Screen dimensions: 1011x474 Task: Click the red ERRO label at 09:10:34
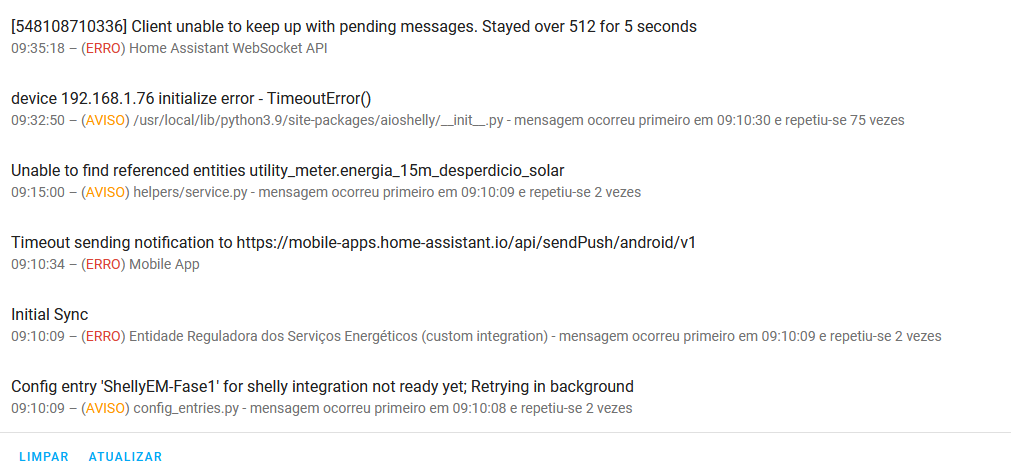tap(103, 264)
